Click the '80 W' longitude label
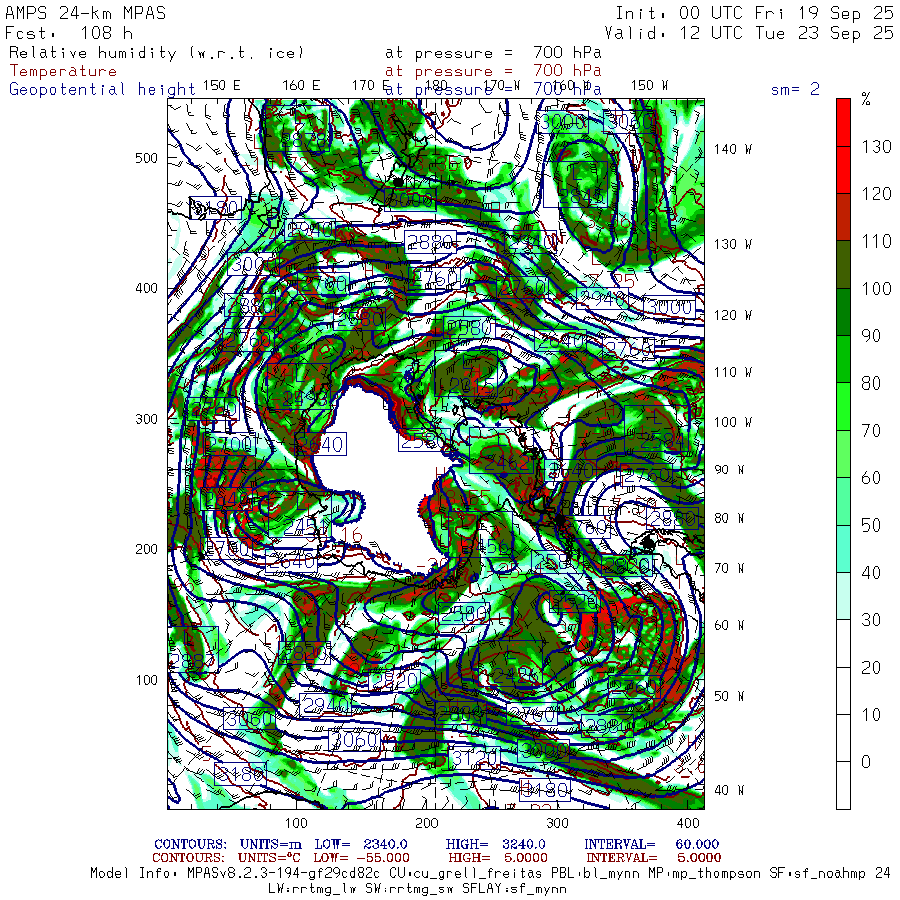Screen dimensions: 900x900 click(x=729, y=519)
